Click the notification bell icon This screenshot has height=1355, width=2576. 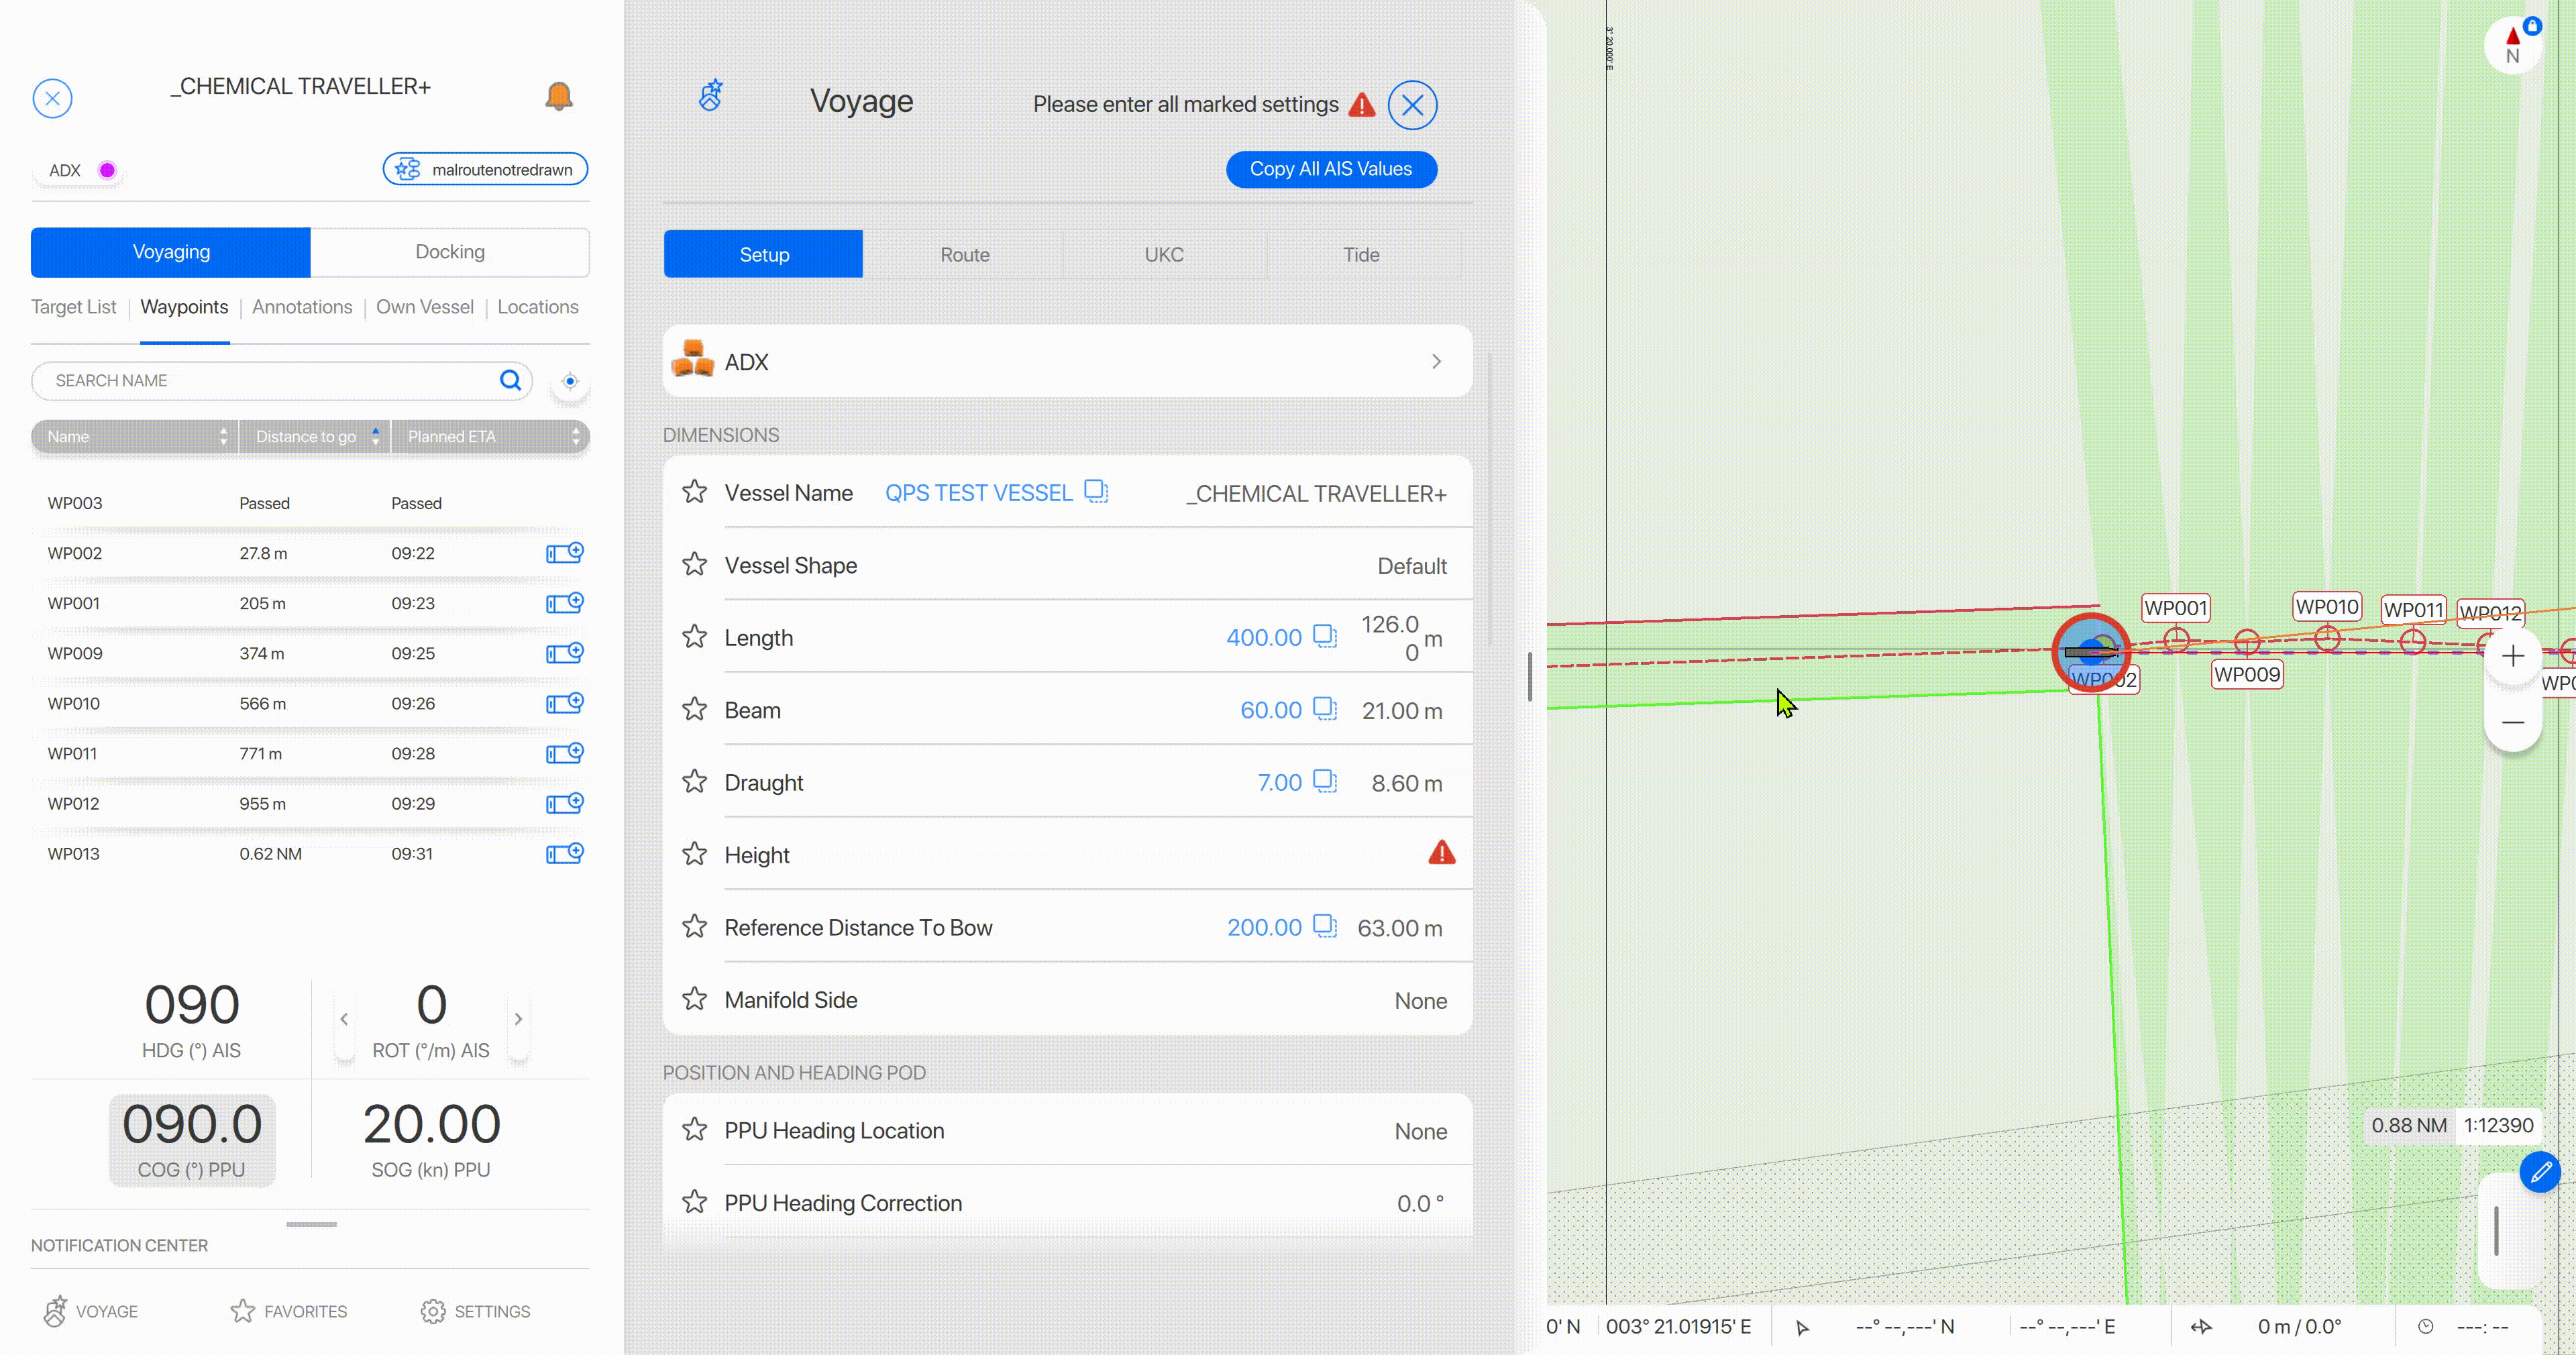click(x=558, y=96)
